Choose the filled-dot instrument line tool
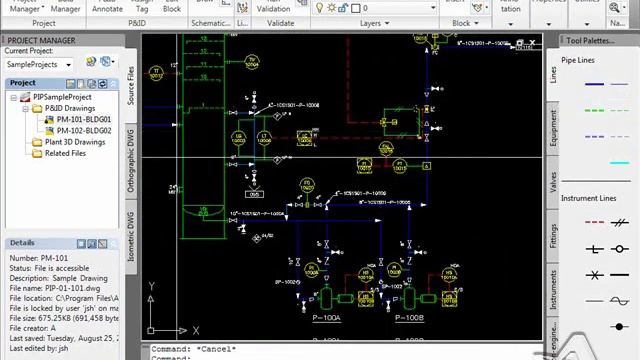Image resolution: width=640 pixels, height=360 pixels. [x=619, y=327]
